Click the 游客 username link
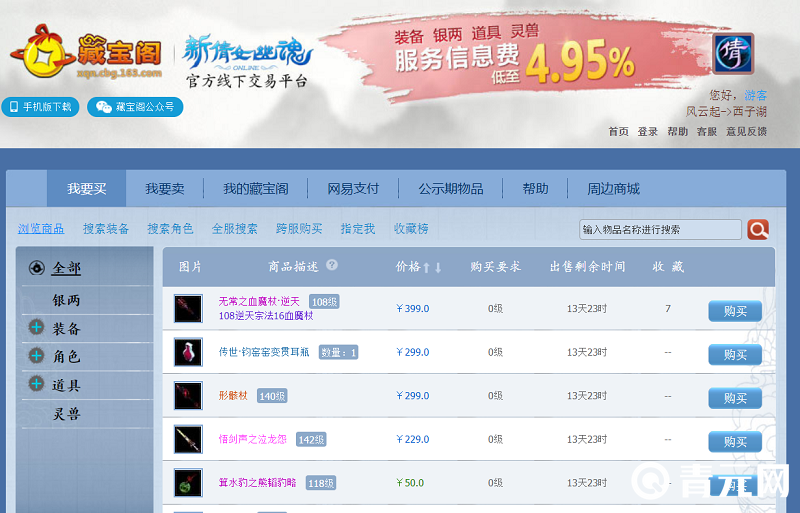 pos(755,95)
